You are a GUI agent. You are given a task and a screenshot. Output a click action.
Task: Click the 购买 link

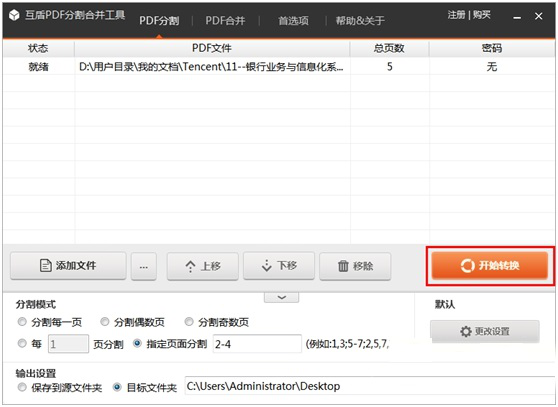[482, 15]
